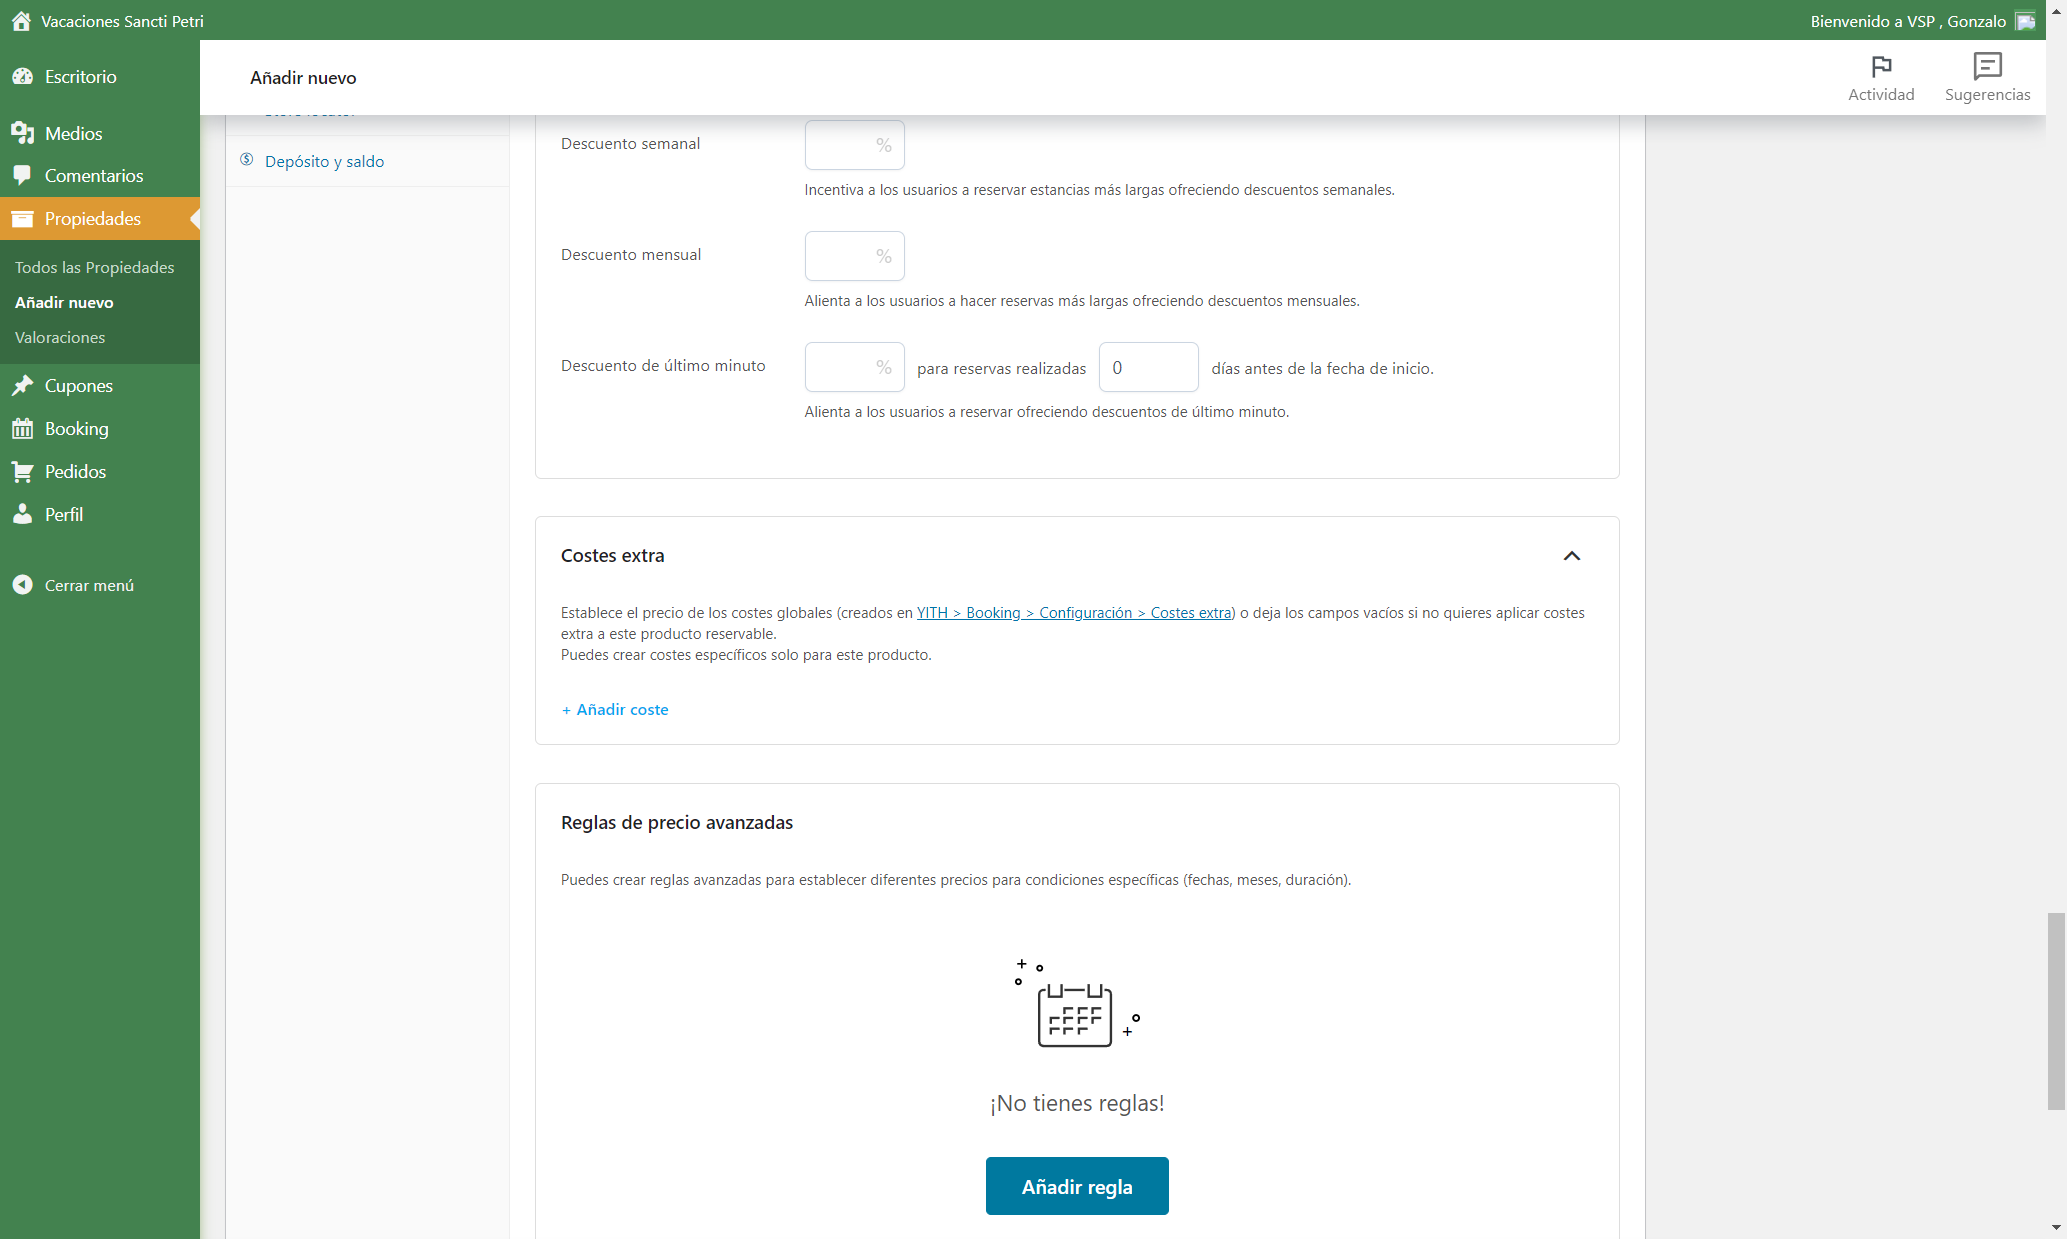This screenshot has height=1239, width=2067.
Task: Click the ¡No tienes reglas! message
Action: coord(1077,1103)
